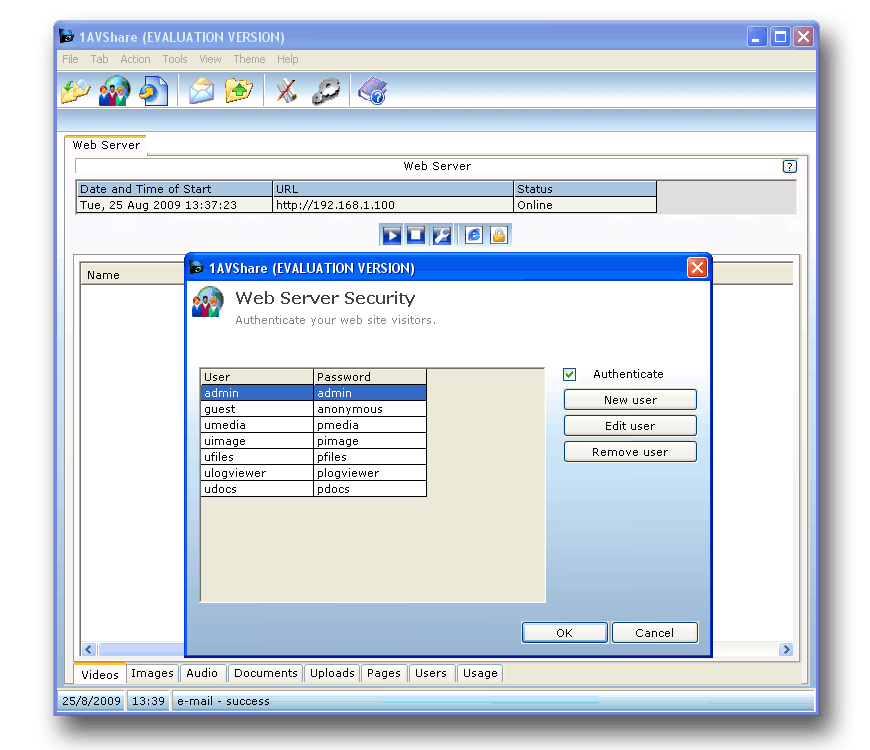The height and width of the screenshot is (750, 870).
Task: Confirm dialog with OK button
Action: 565,633
